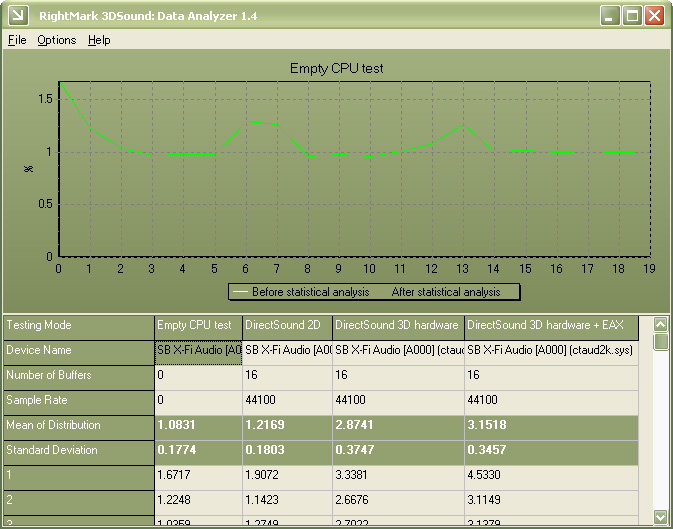Select the DirectSound 3D hardware column header
Viewport: 673px width, 529px height.
tap(398, 325)
